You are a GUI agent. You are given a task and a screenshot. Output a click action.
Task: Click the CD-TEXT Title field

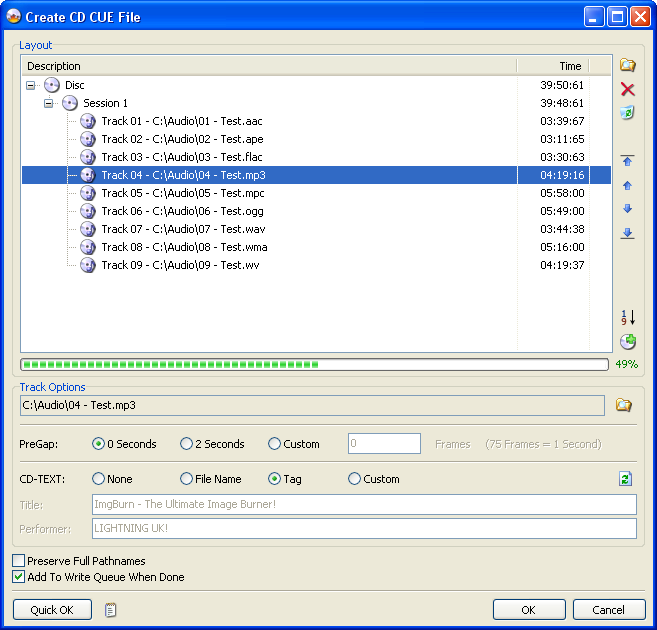coord(364,504)
